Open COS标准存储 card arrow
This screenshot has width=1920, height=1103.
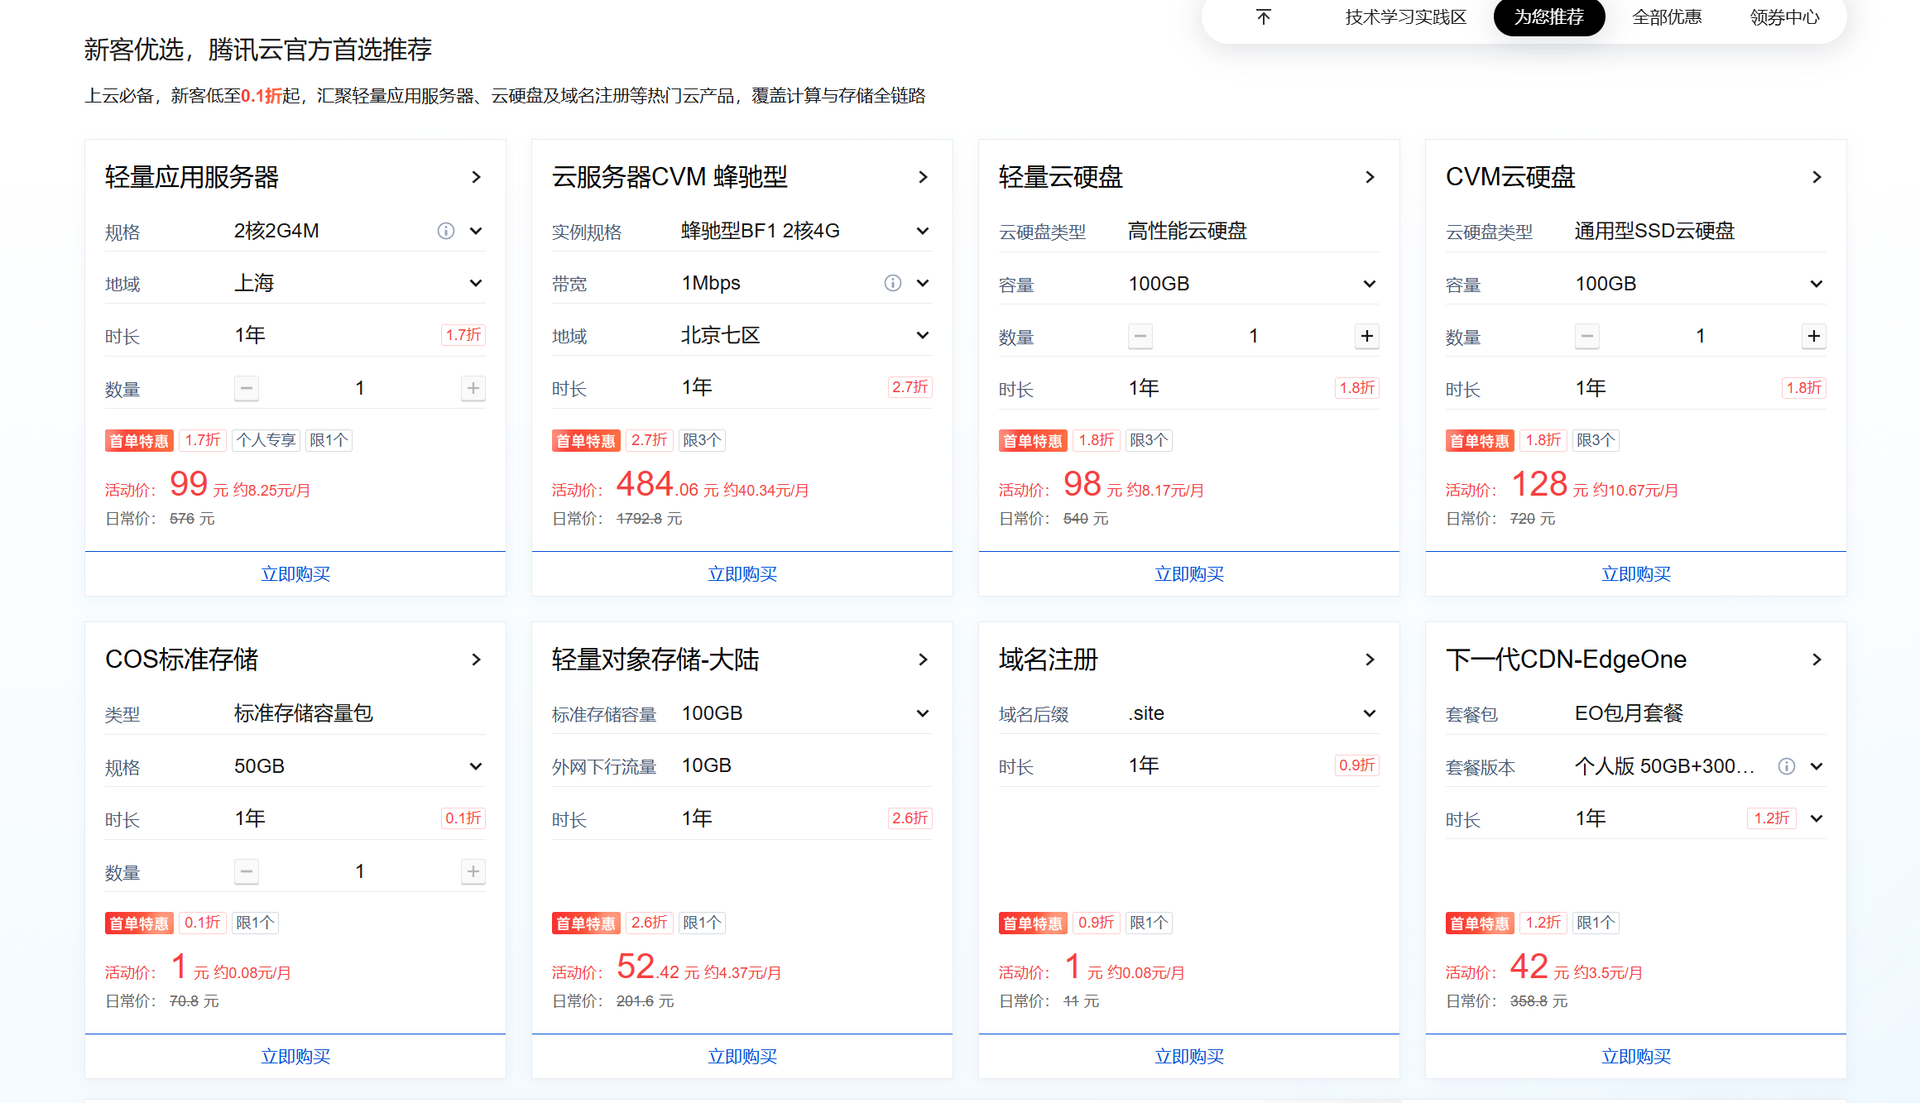(x=476, y=660)
